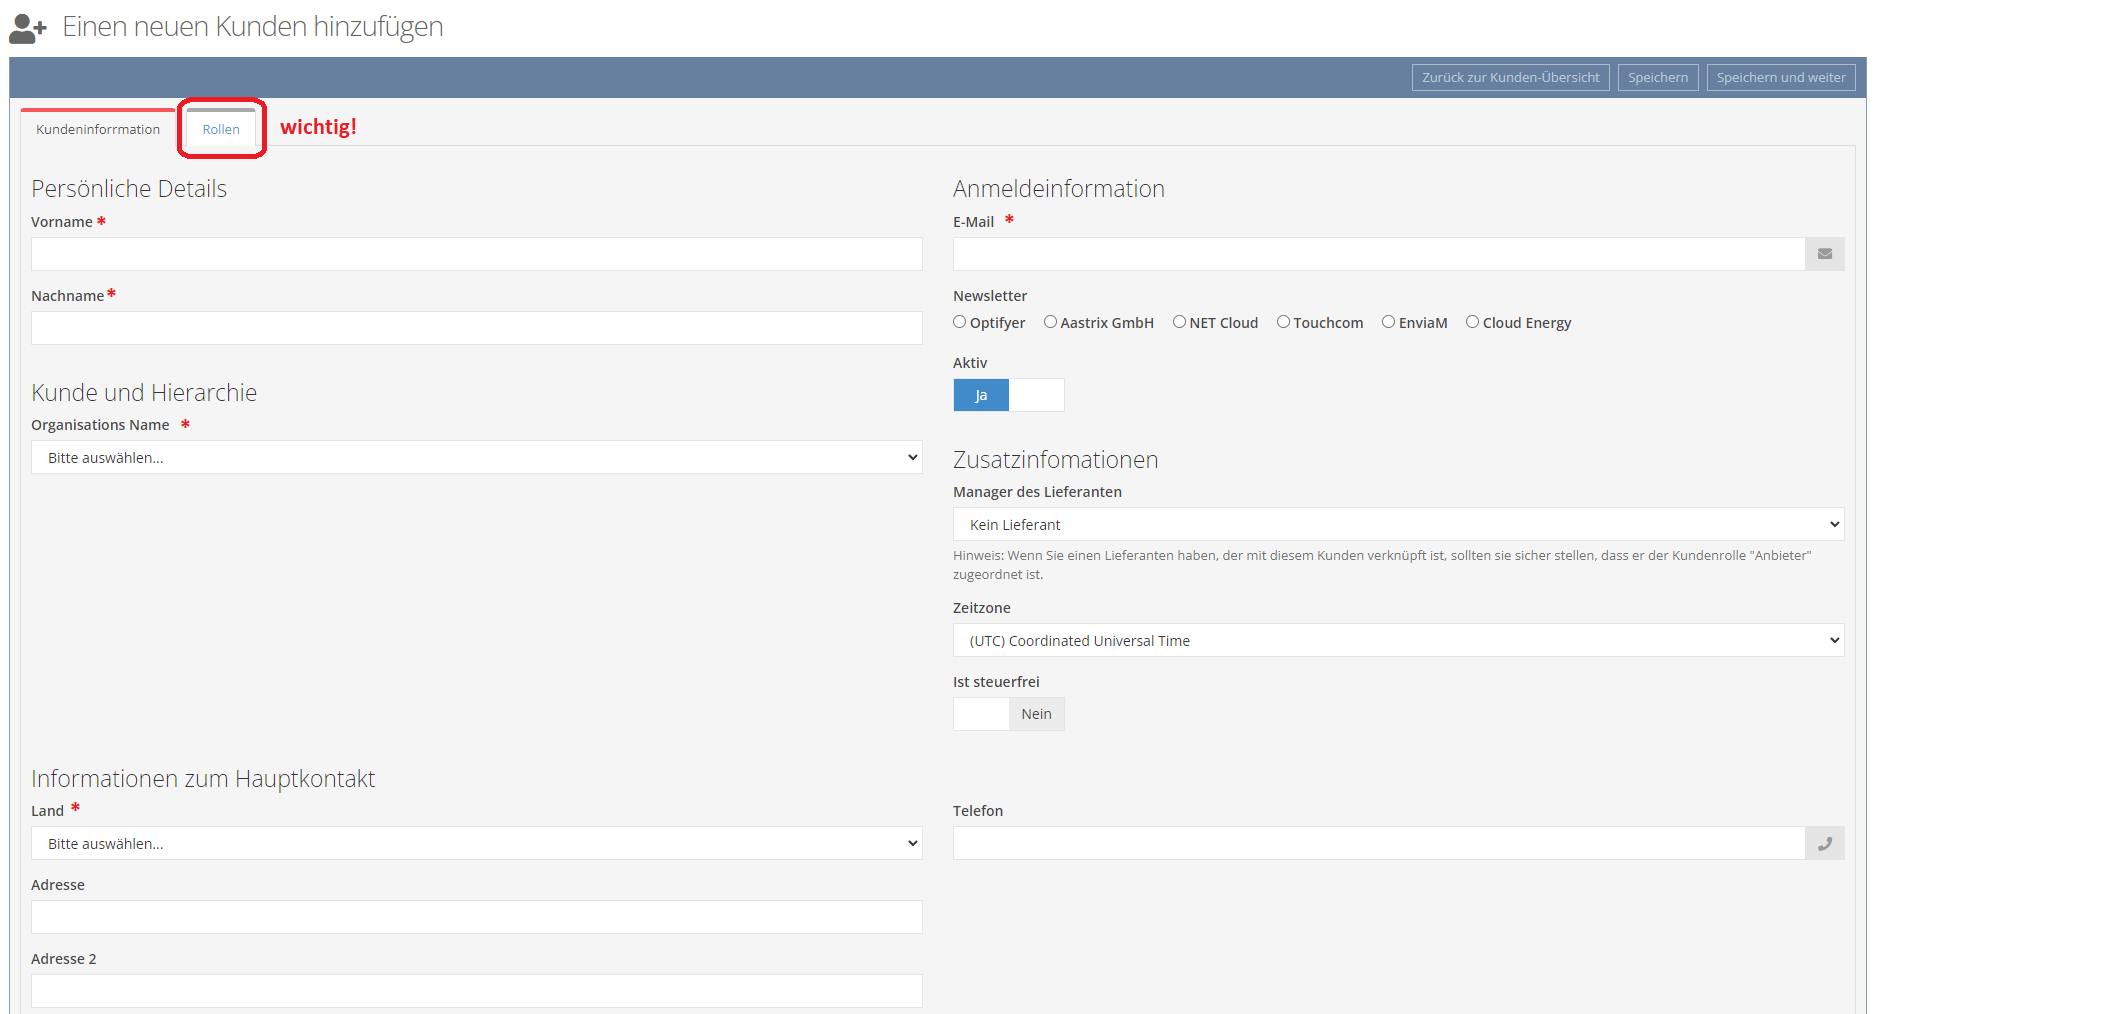Select the Optifyer newsletter radio button
Viewport: 2122px width, 1014px height.
pos(960,322)
